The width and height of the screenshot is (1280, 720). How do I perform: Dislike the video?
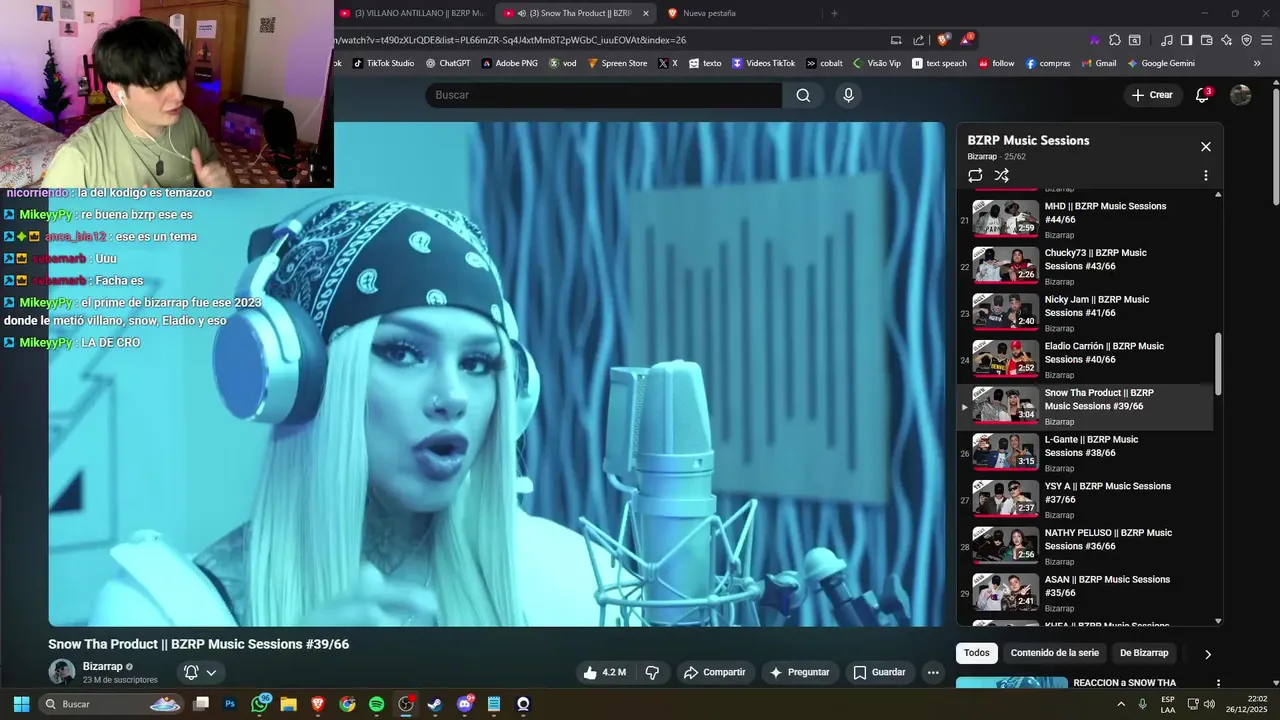tap(652, 672)
